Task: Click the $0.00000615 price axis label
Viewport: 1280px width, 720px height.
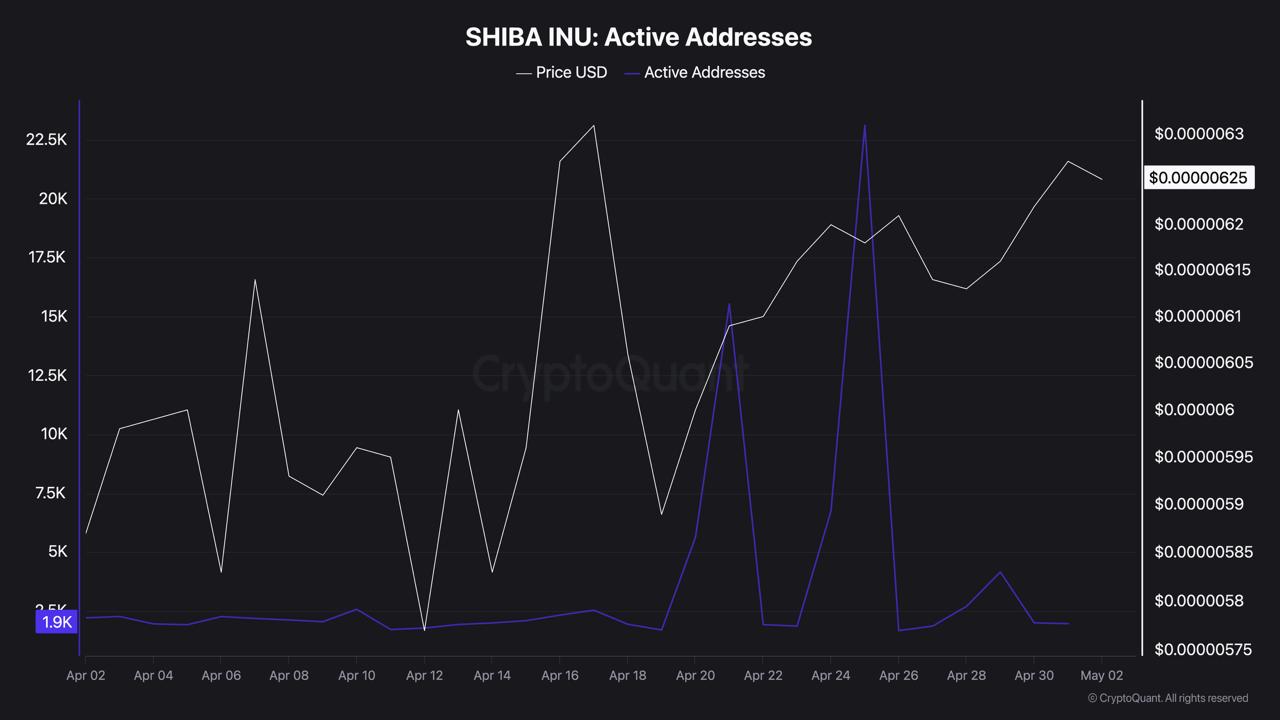Action: point(1202,270)
